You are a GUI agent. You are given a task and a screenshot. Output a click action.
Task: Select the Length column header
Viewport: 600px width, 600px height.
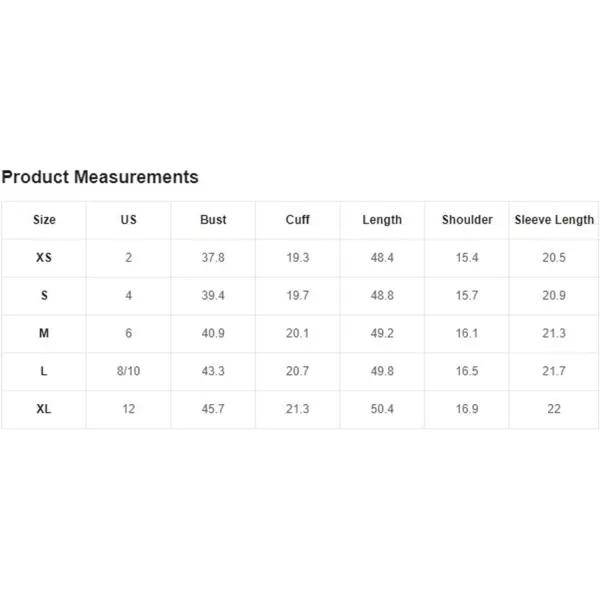382,220
